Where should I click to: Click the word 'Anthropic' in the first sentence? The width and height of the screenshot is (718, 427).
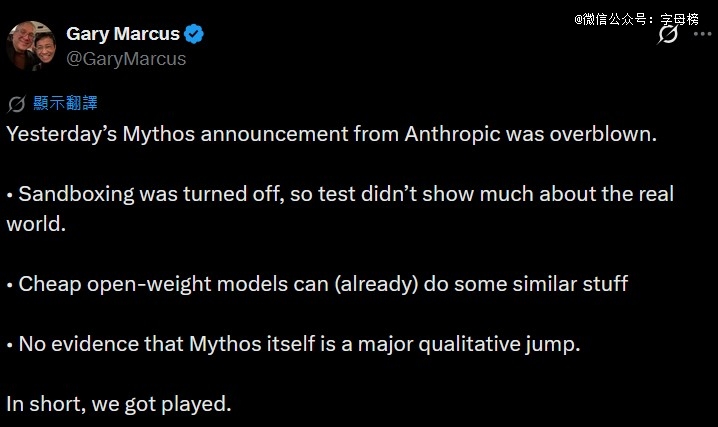tap(453, 134)
